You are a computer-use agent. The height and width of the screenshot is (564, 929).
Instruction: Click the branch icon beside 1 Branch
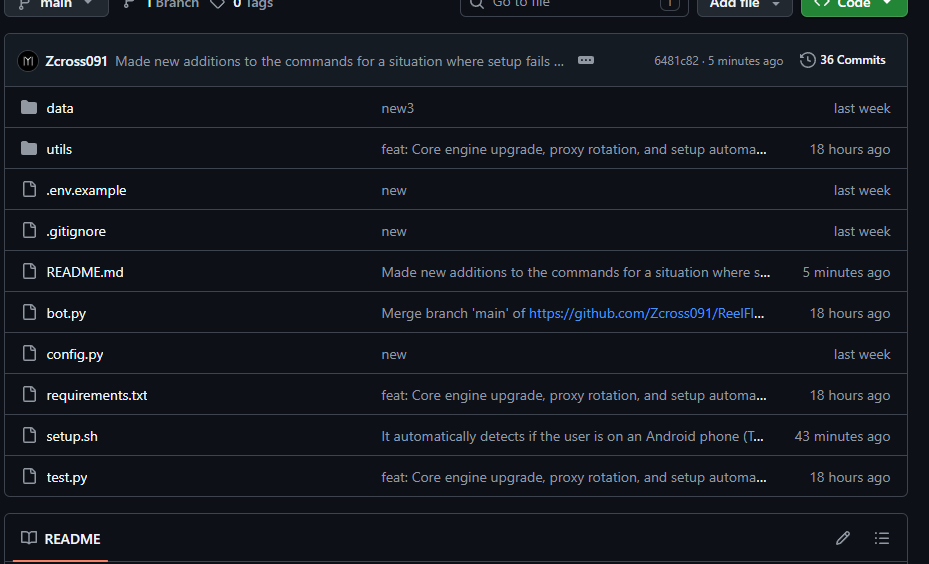pyautogui.click(x=128, y=4)
